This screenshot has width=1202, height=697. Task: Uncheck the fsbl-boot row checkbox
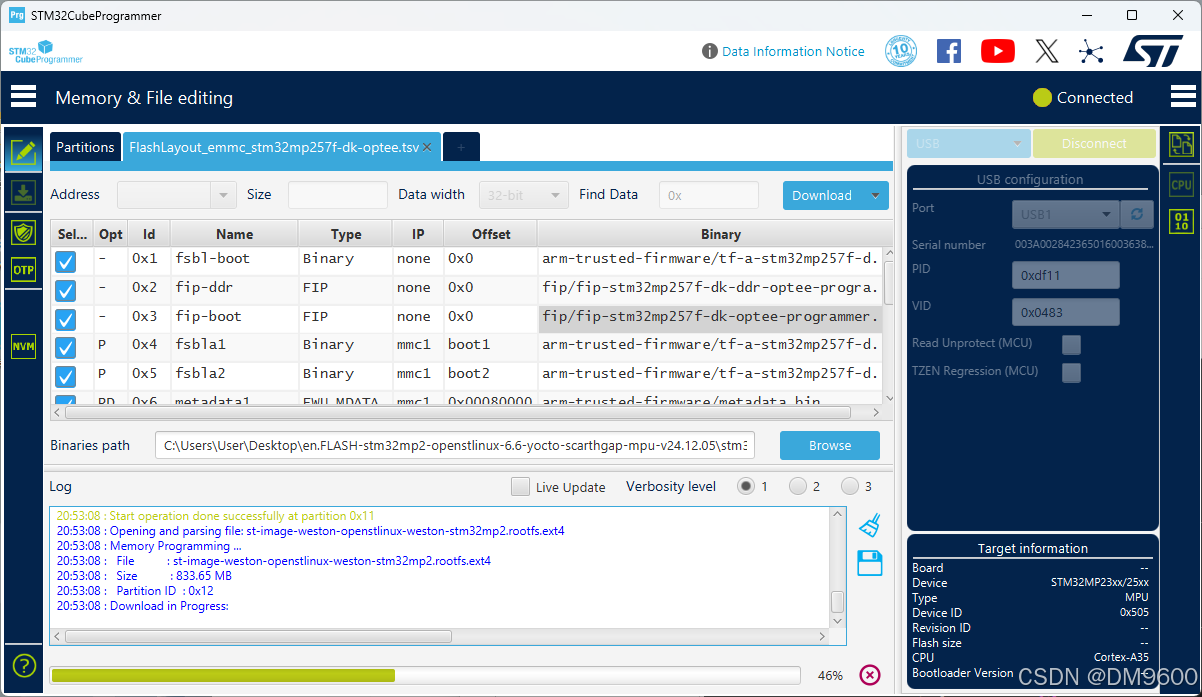(x=66, y=262)
